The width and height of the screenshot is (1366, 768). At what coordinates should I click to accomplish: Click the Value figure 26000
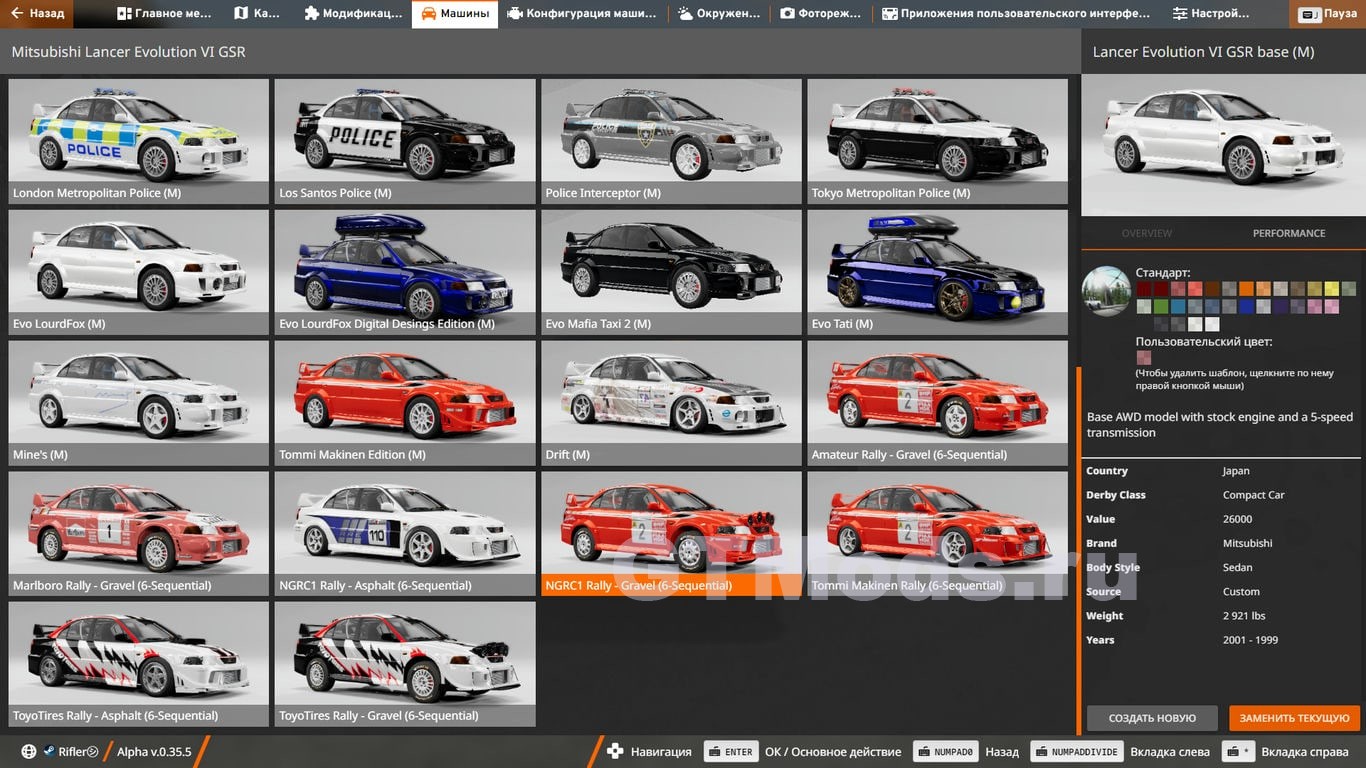point(1237,519)
